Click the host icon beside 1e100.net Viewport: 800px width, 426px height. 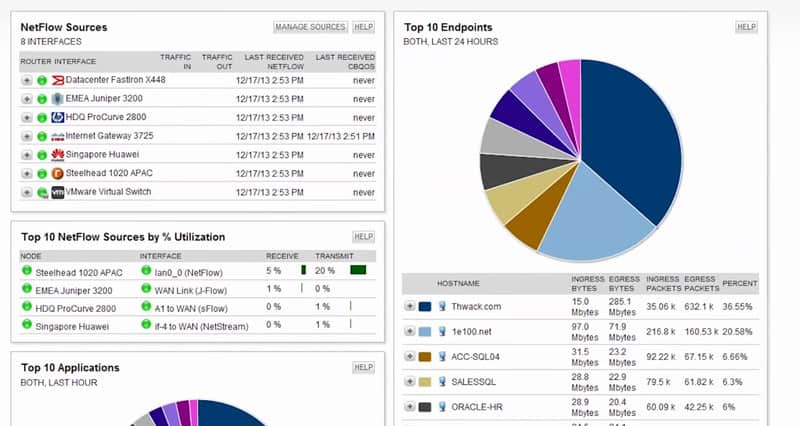[x=442, y=331]
